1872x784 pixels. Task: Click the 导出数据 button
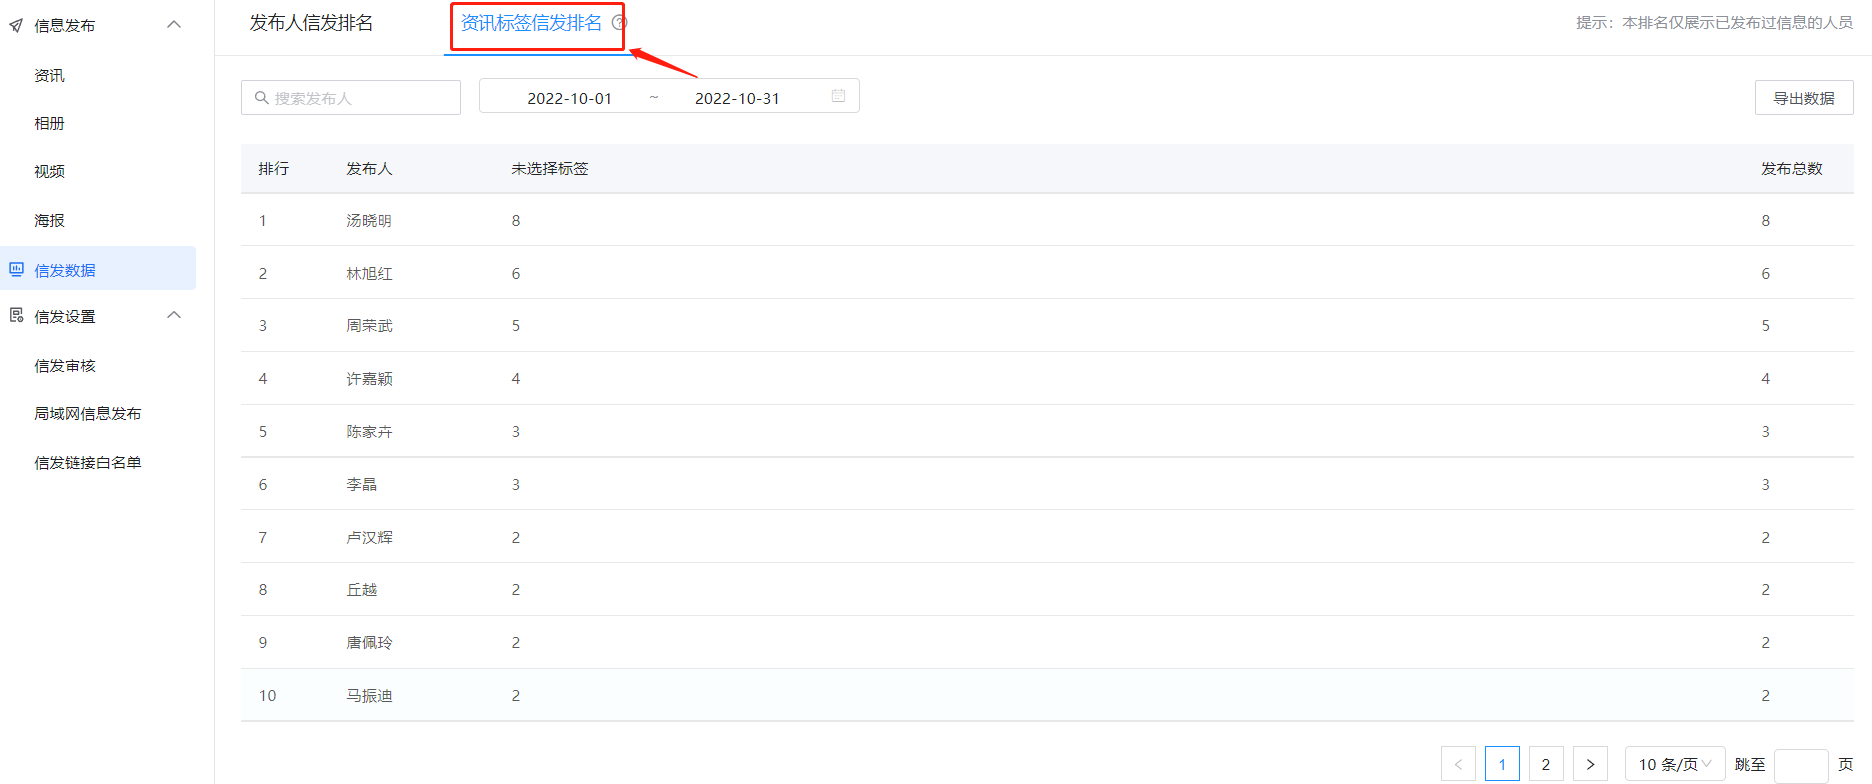tap(1804, 98)
